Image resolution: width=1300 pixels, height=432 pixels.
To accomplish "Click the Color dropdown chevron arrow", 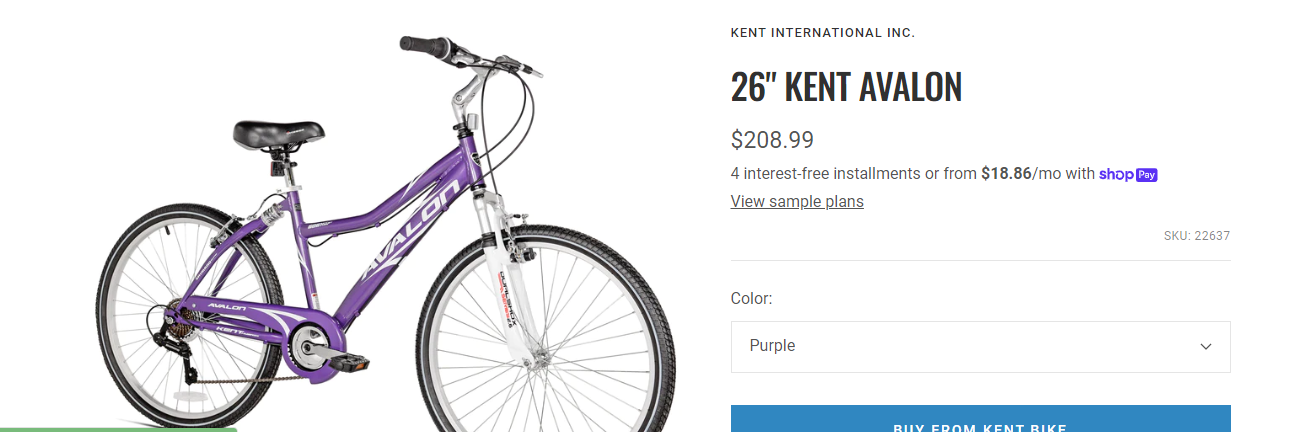I will pyautogui.click(x=1206, y=347).
